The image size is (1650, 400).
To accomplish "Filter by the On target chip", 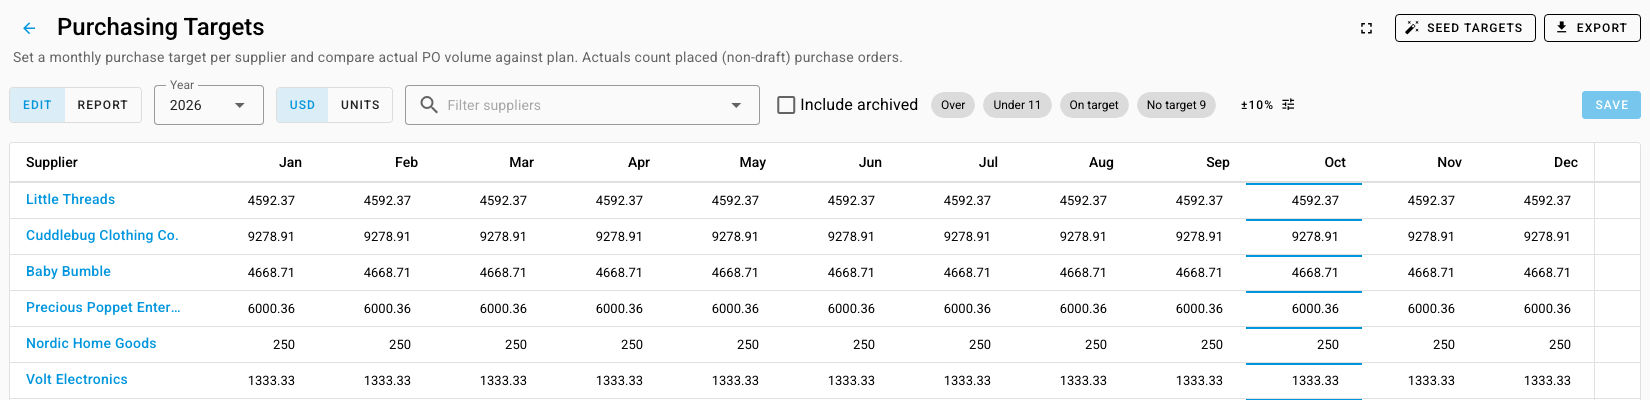I will coord(1094,105).
